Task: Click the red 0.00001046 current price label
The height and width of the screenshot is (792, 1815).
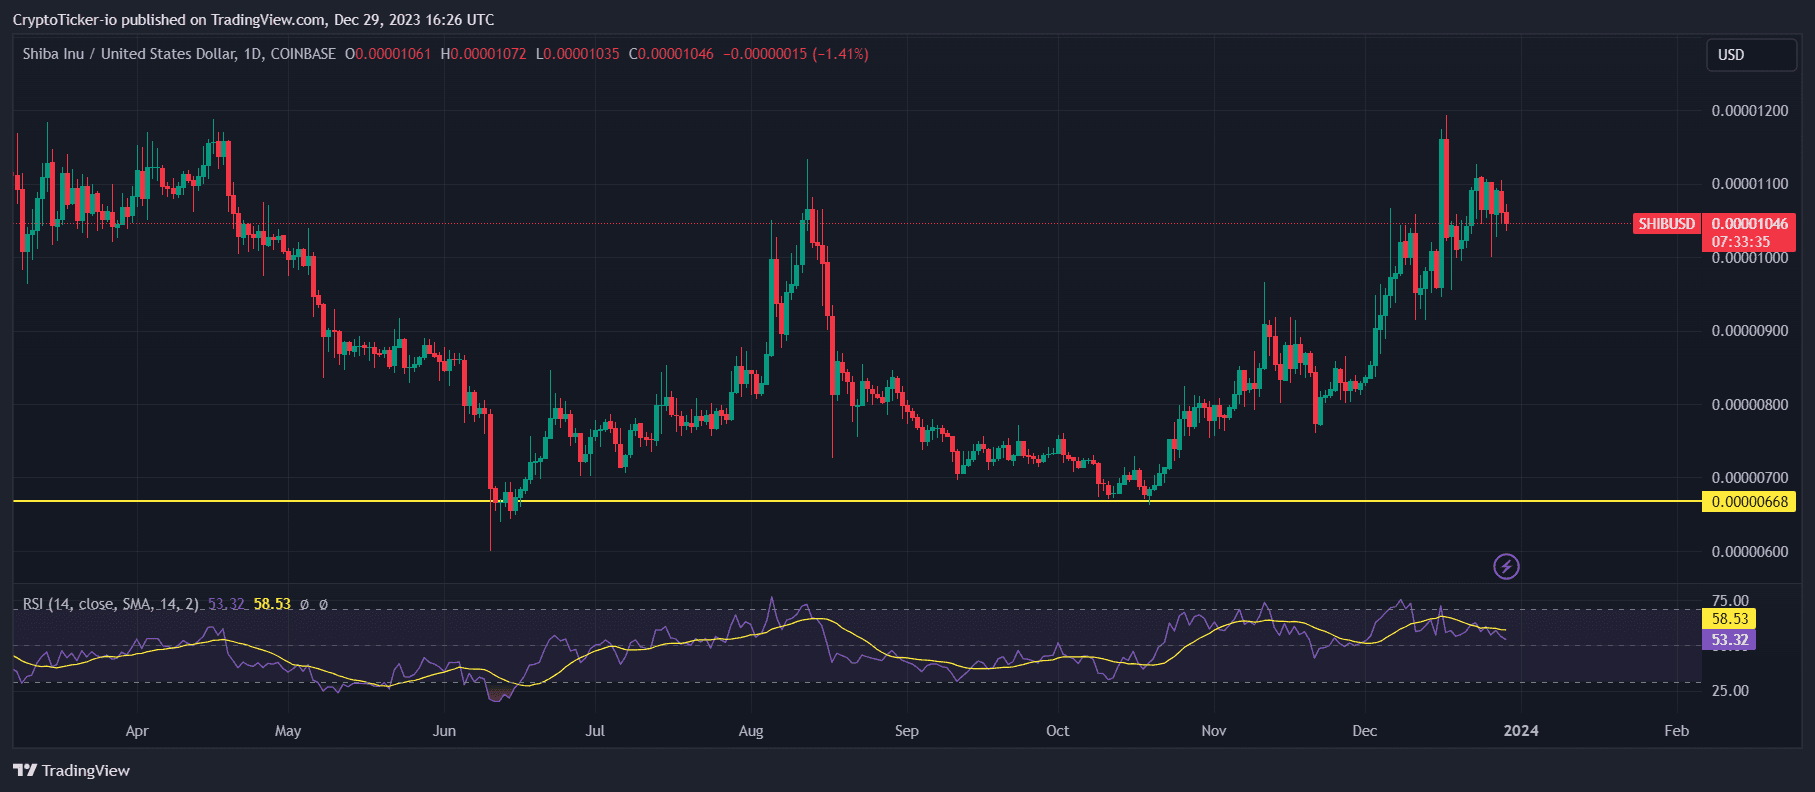Action: tap(1749, 224)
